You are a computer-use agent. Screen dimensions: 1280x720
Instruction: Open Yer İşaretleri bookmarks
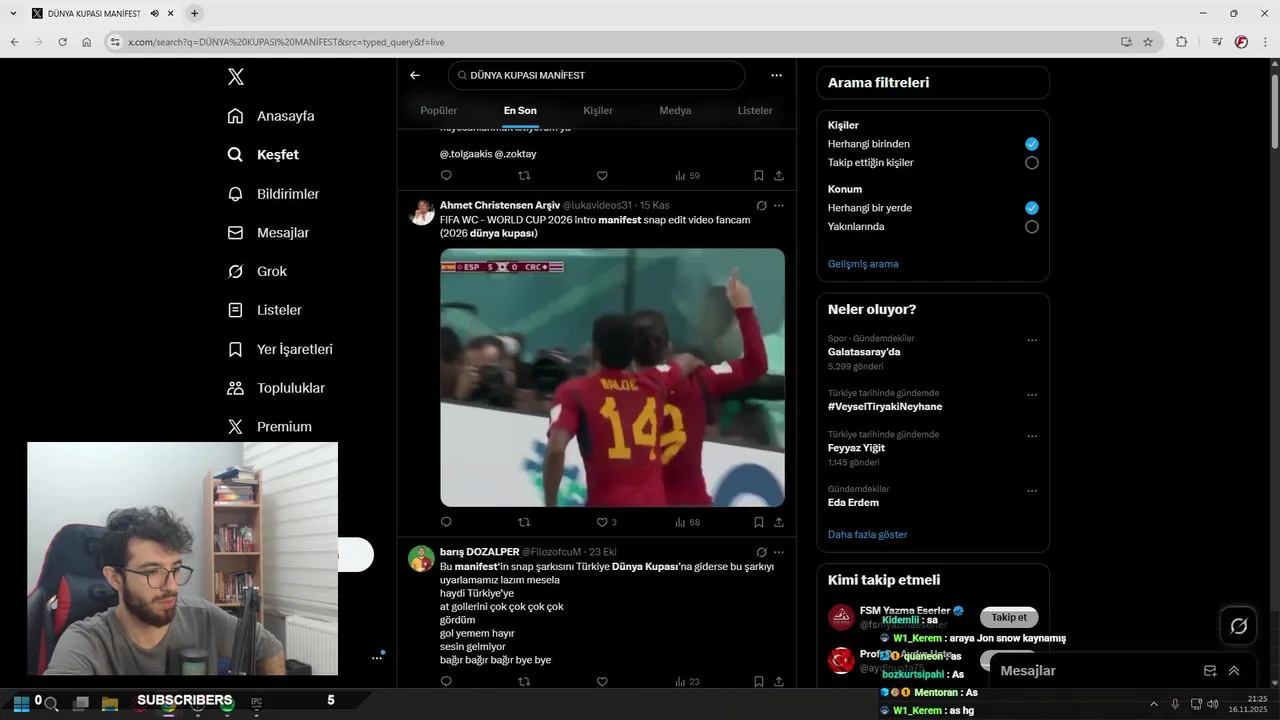pos(280,349)
